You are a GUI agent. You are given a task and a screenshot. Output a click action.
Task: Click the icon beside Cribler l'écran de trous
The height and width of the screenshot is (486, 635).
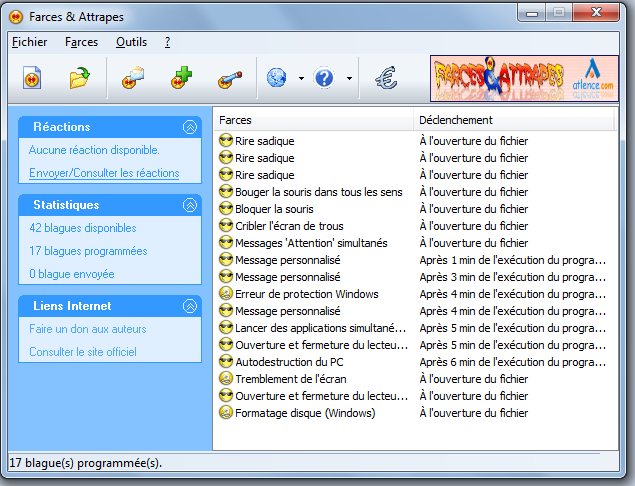[226, 225]
